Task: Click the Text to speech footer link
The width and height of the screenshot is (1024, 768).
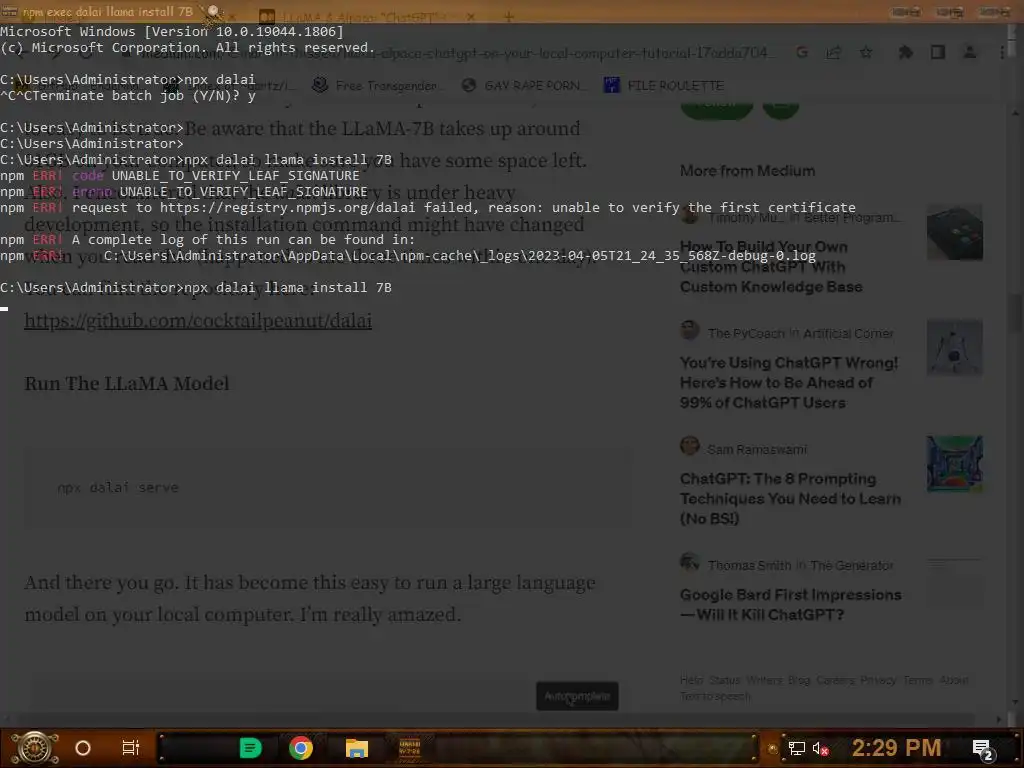Action: pos(715,696)
